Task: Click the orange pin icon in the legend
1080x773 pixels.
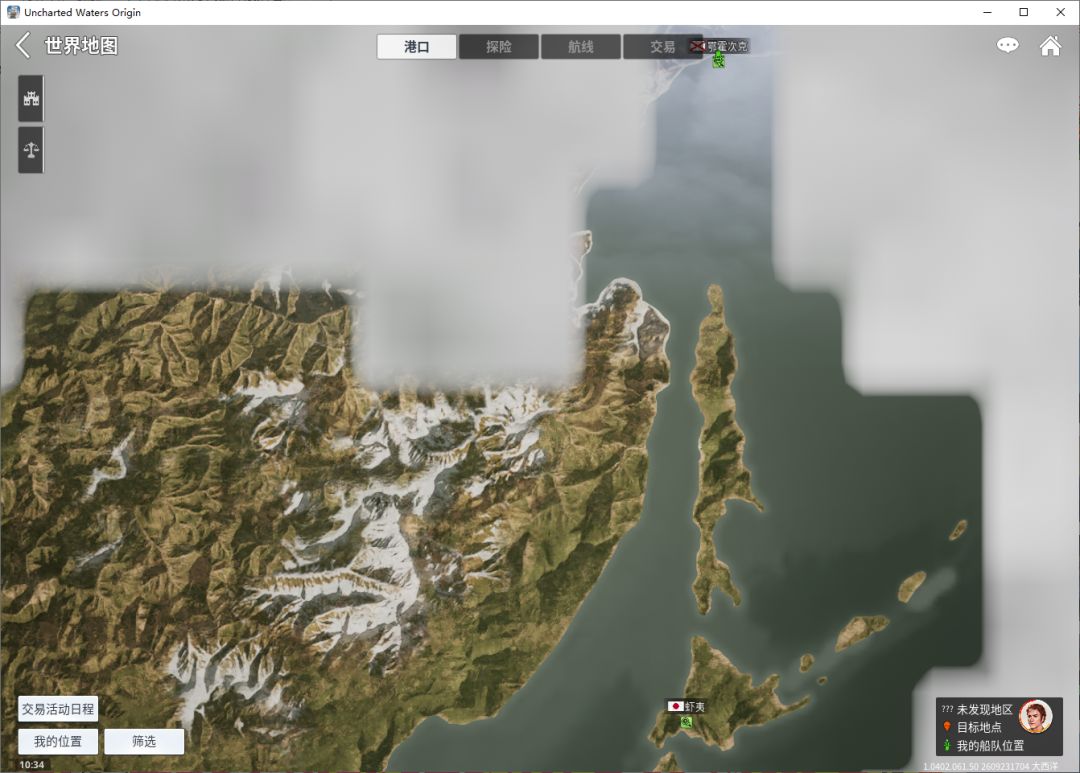Action: point(947,727)
